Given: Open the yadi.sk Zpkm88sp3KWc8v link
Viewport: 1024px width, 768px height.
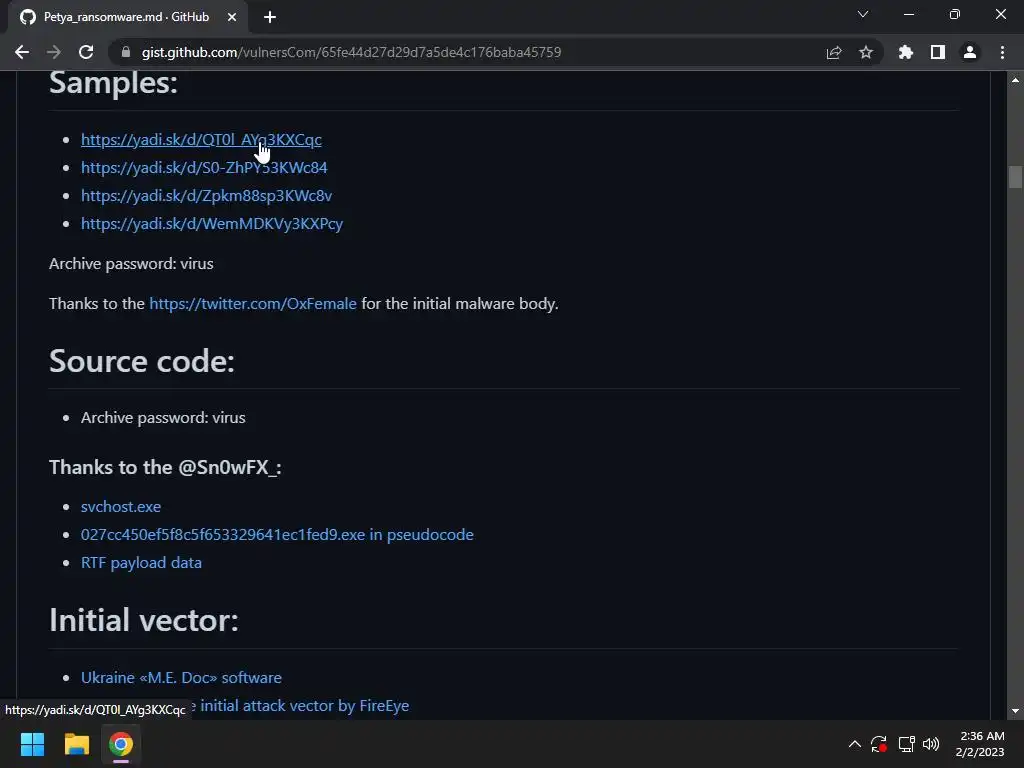Looking at the screenshot, I should coord(206,196).
